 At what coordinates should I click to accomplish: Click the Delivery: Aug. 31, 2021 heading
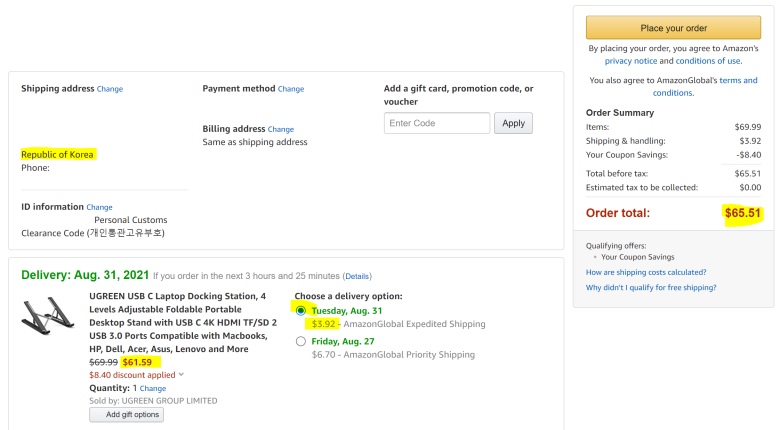click(x=85, y=275)
